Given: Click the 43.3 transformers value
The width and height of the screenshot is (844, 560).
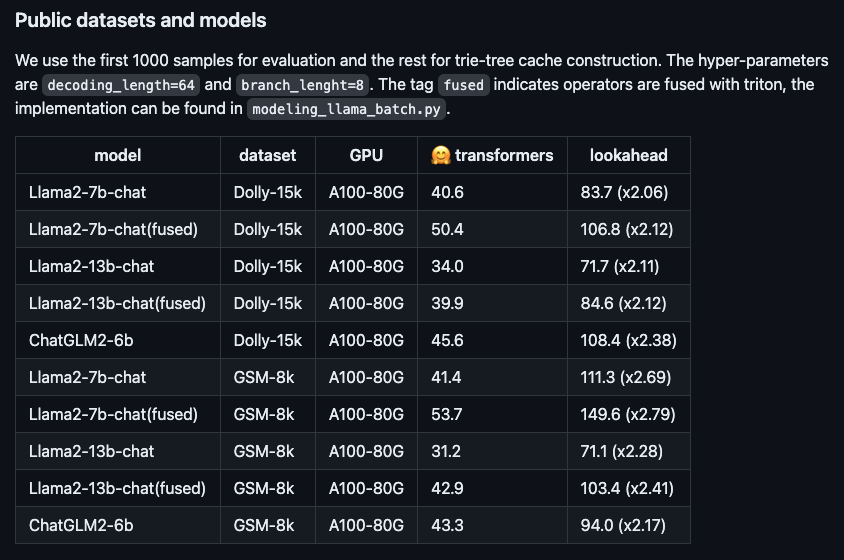Looking at the screenshot, I should (x=446, y=525).
